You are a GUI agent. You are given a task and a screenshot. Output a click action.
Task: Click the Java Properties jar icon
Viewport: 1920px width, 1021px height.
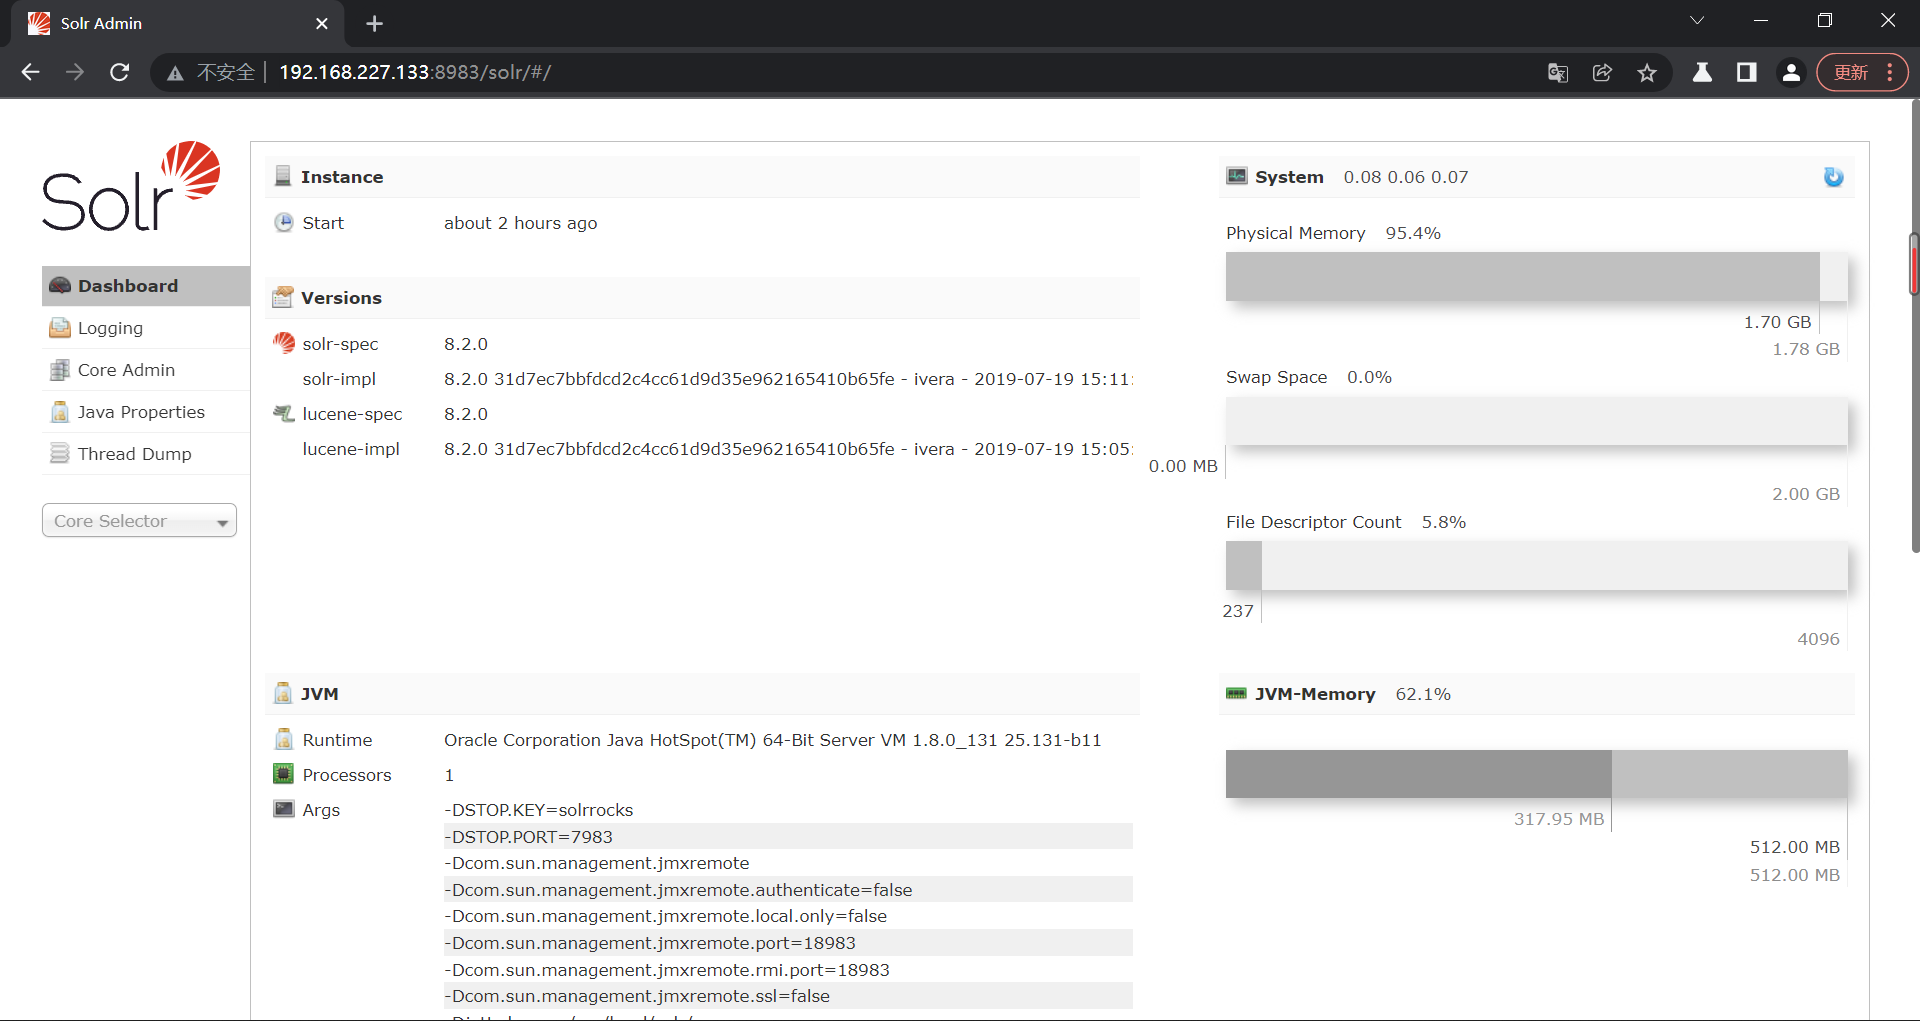click(x=60, y=412)
